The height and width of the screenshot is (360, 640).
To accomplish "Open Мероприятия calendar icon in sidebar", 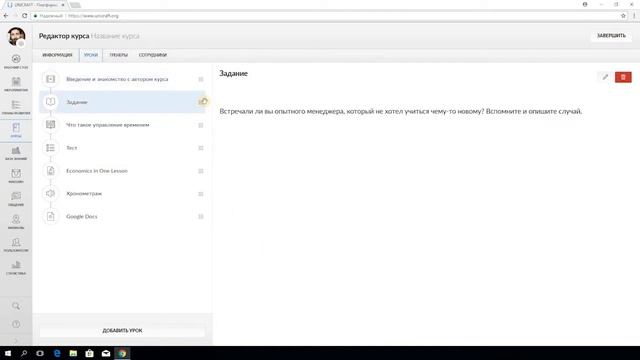I will [16, 84].
